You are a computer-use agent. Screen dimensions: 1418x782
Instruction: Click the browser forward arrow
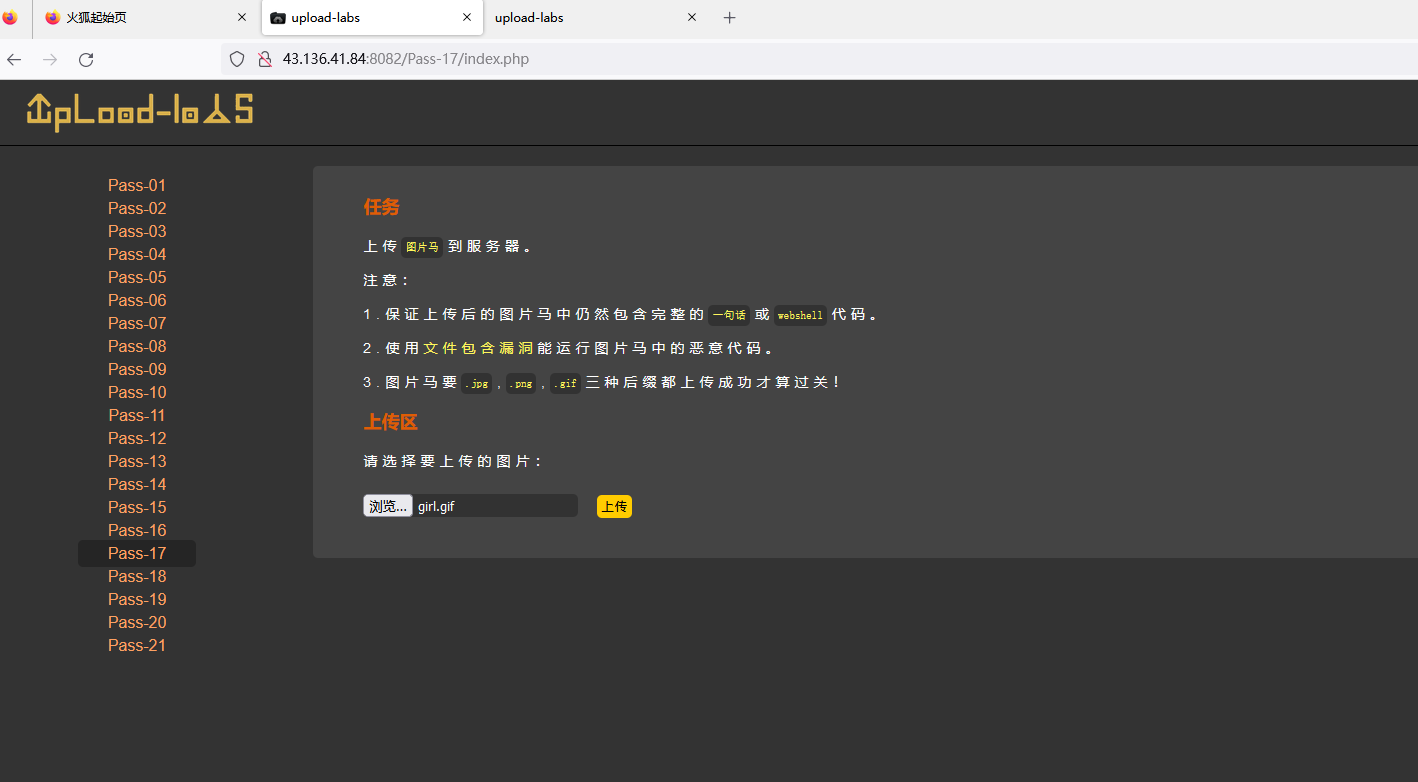(50, 59)
